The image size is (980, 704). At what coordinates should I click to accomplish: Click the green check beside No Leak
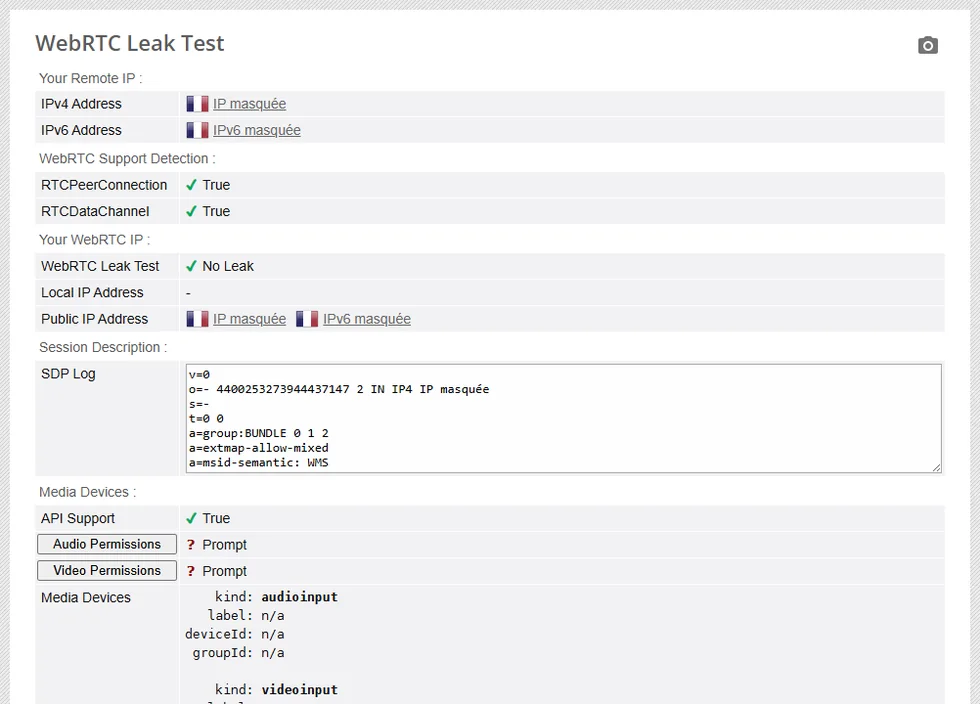click(x=191, y=266)
